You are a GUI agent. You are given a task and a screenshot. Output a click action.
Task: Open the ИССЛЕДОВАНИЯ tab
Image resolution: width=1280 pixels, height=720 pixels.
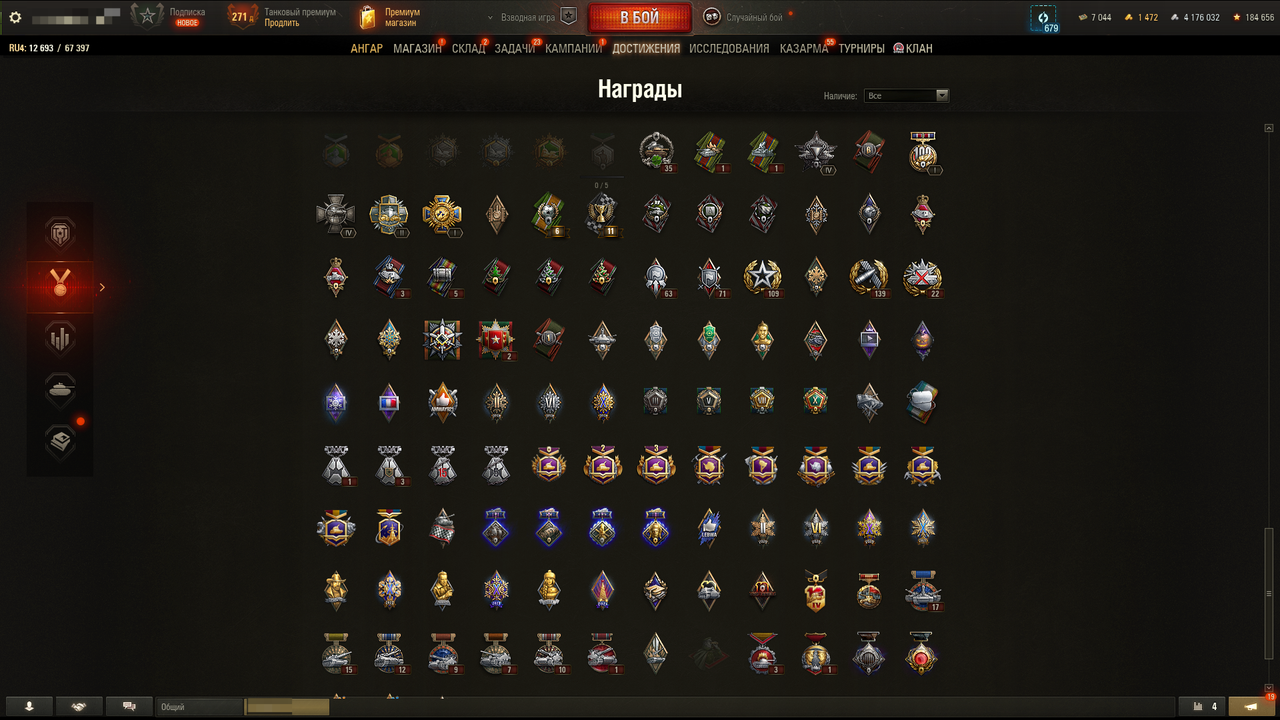coord(729,48)
